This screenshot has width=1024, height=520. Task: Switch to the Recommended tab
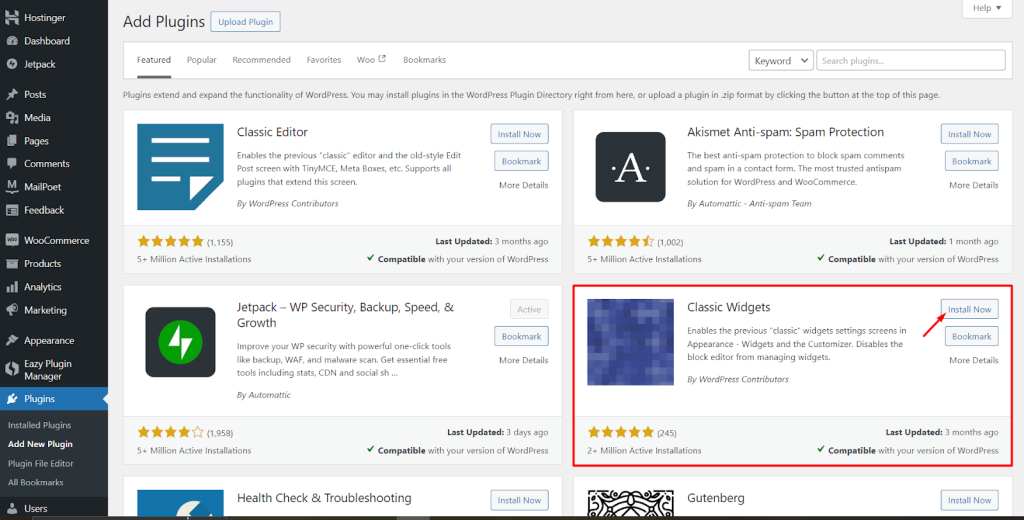[261, 59]
